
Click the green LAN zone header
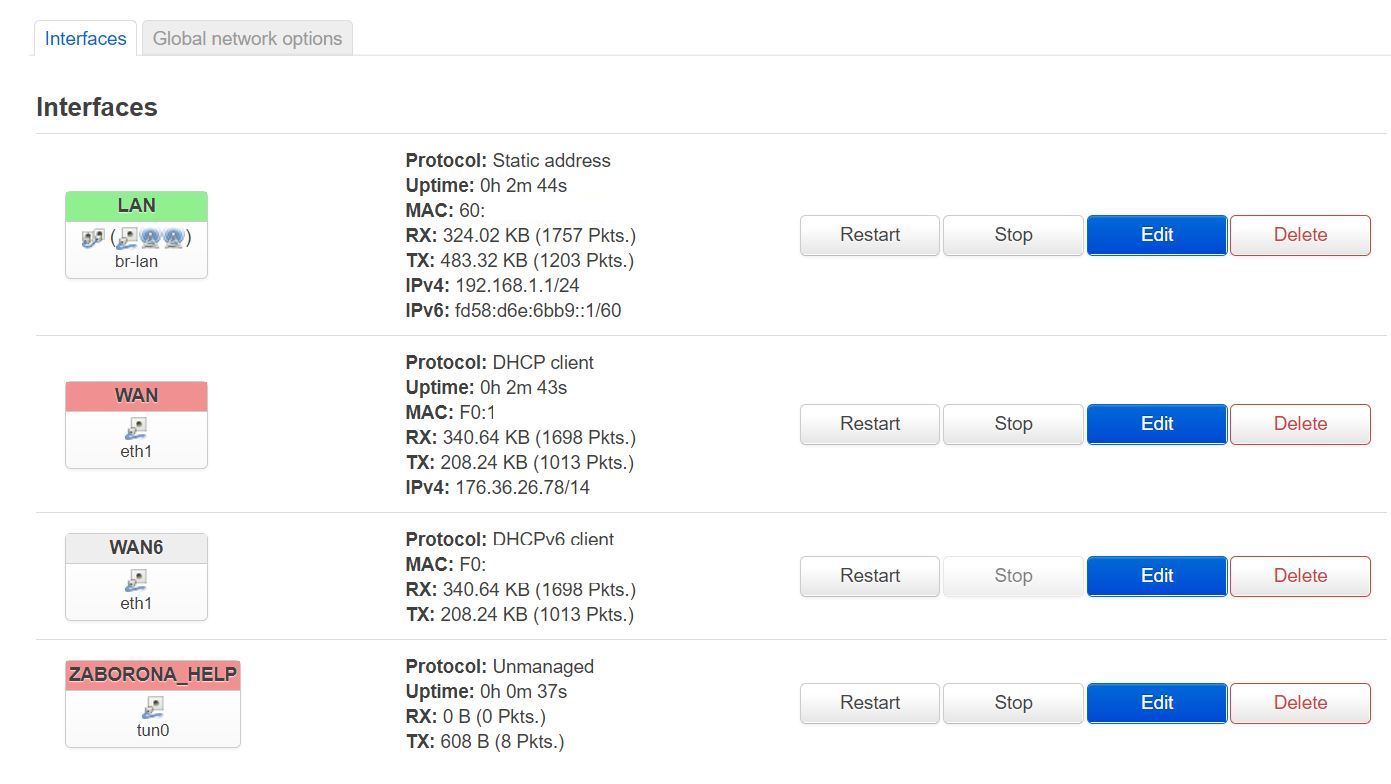click(x=136, y=205)
